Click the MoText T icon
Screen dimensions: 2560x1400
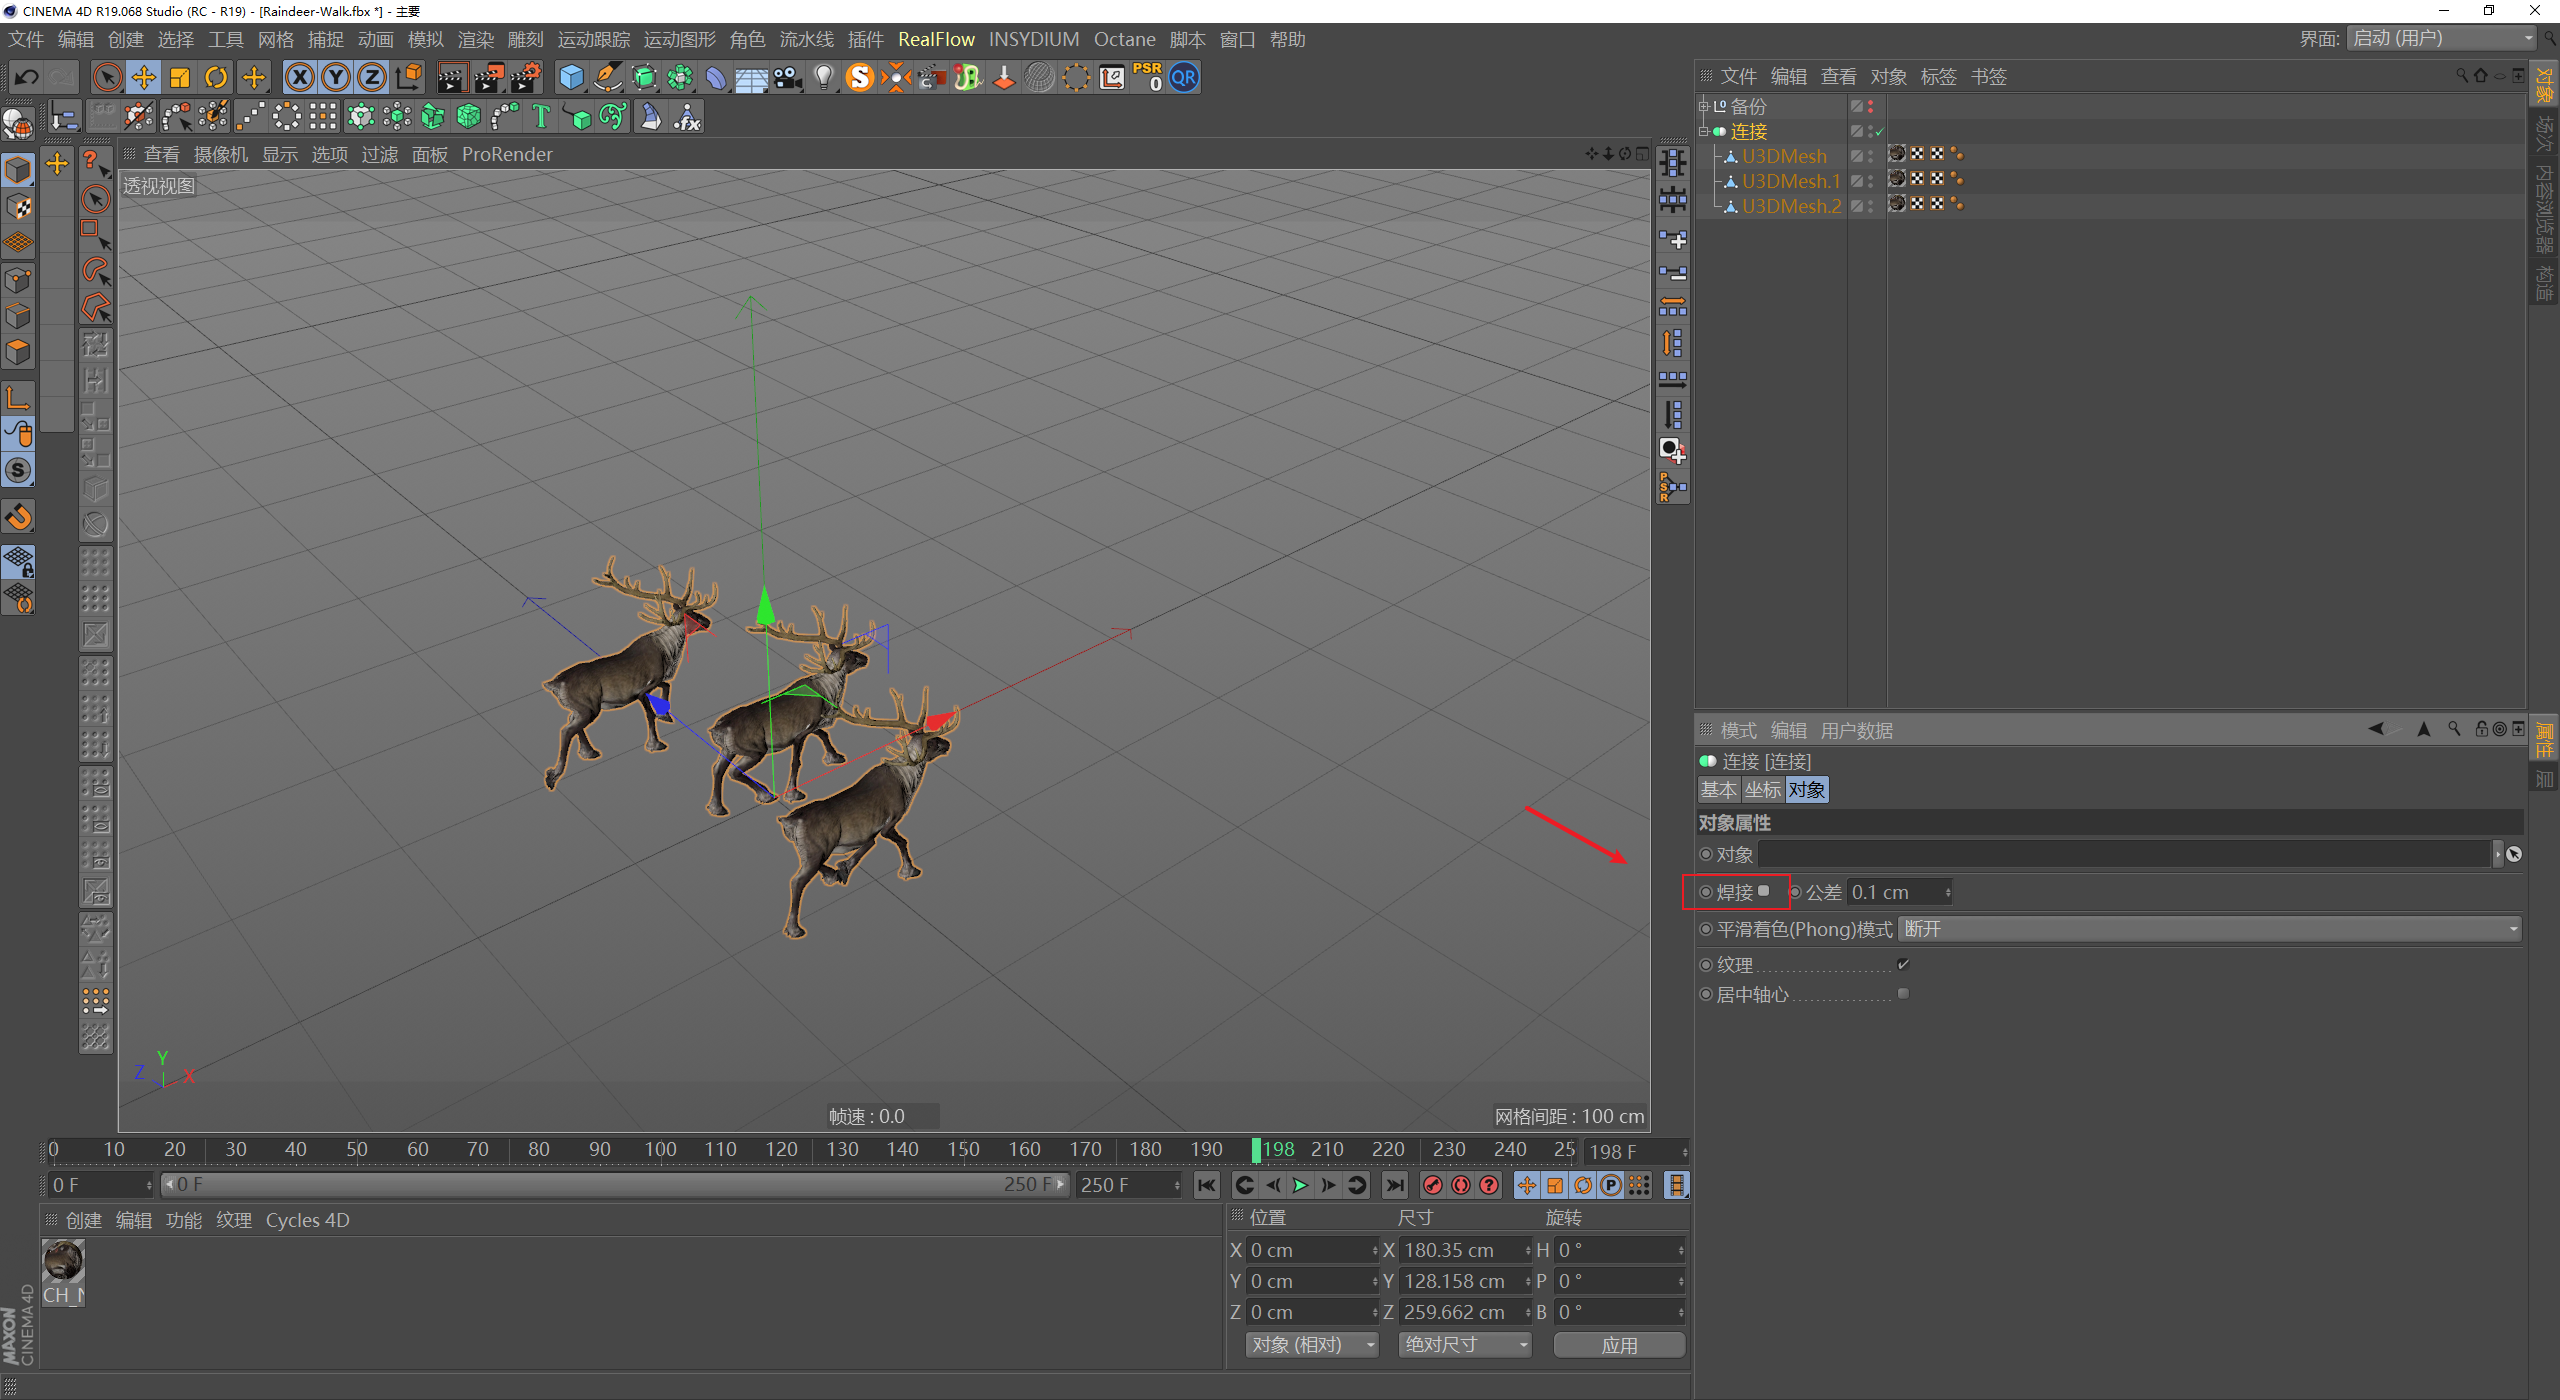541,117
